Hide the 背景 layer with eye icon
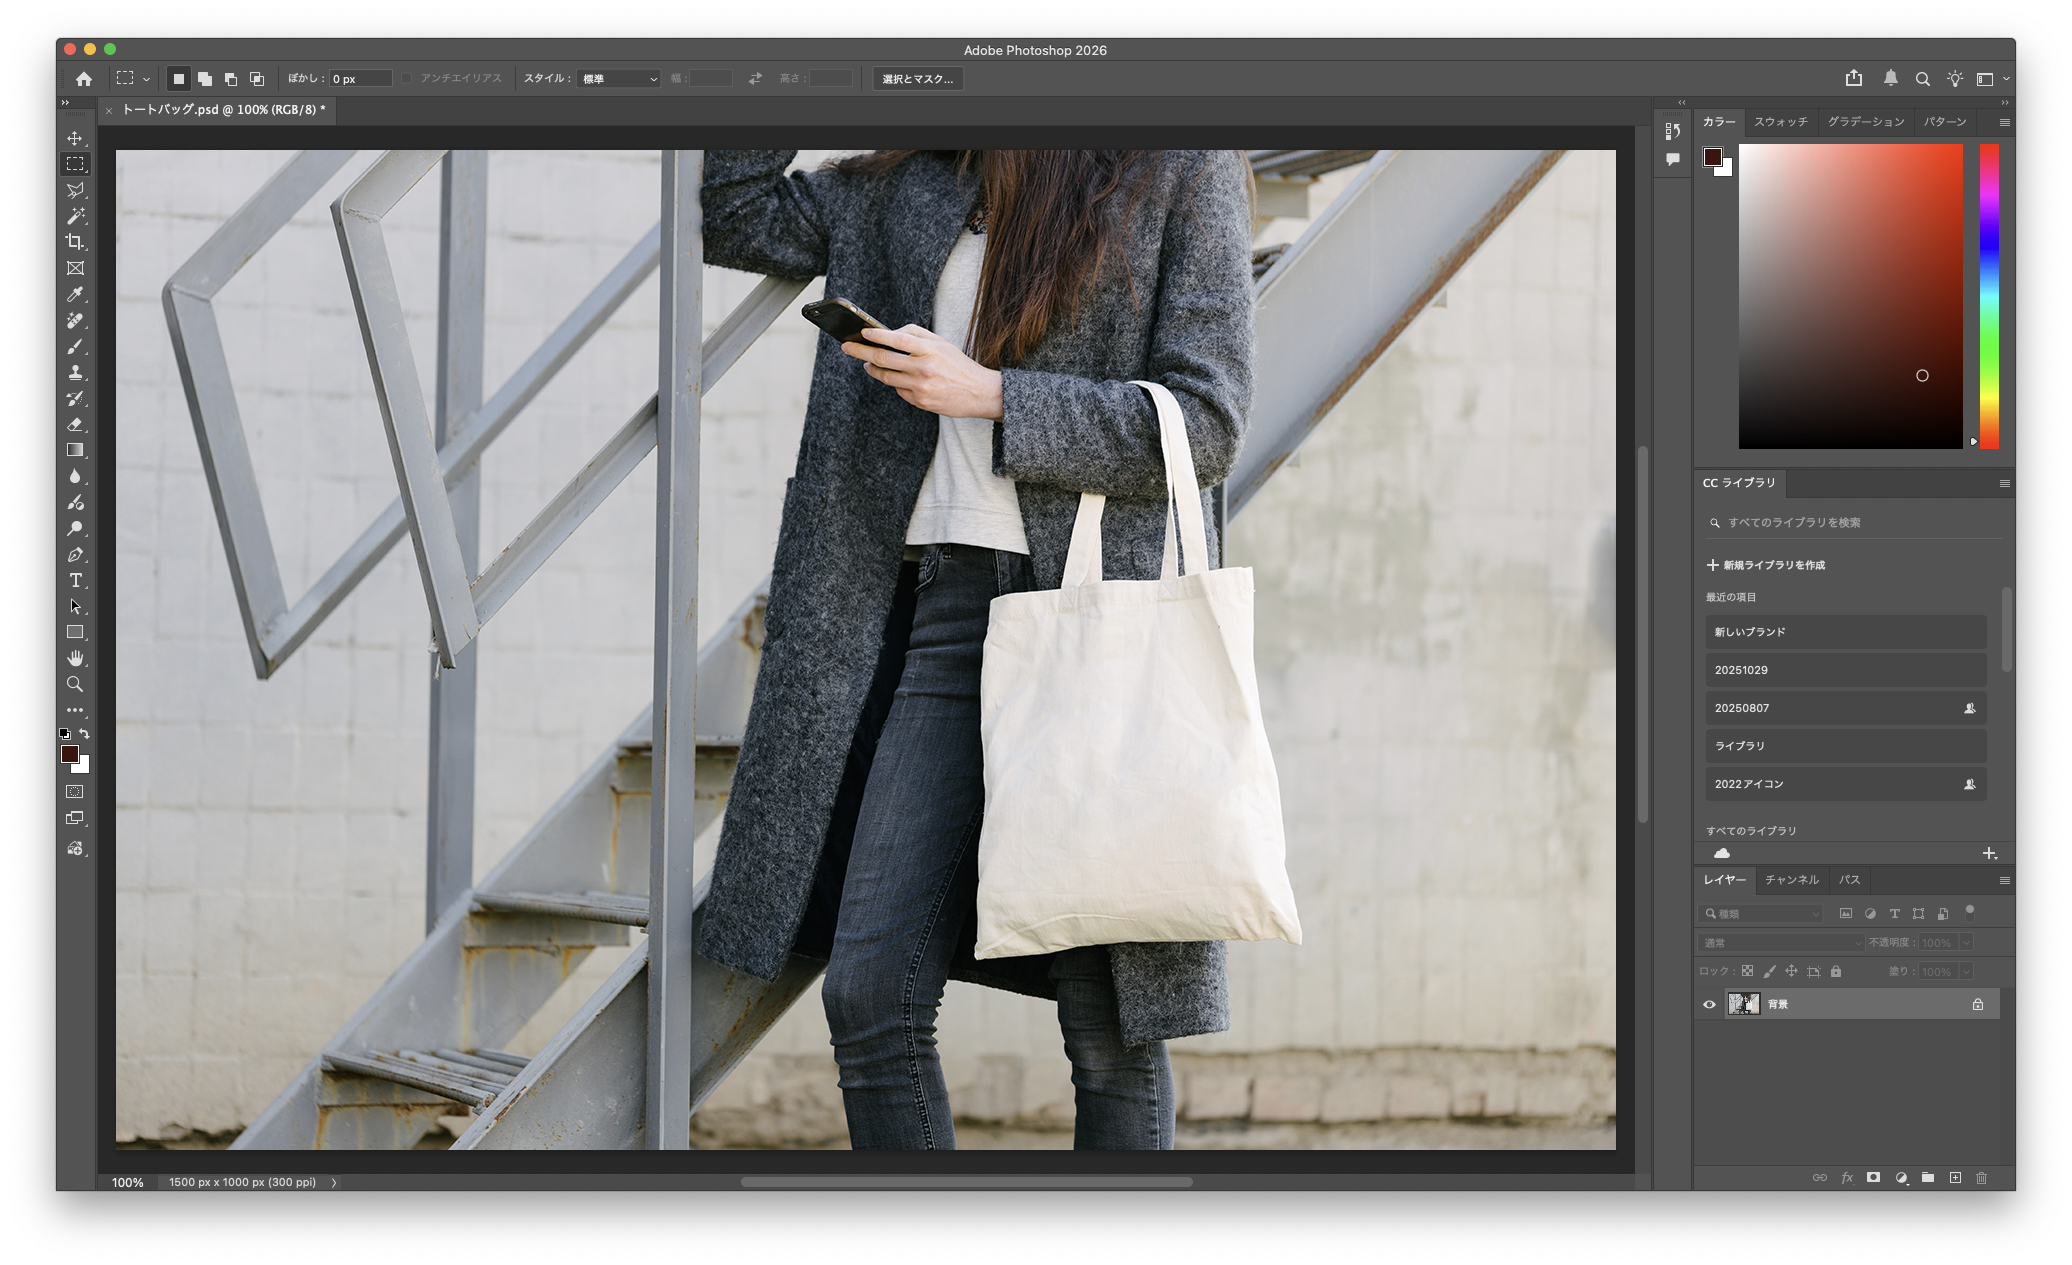 1709,1004
